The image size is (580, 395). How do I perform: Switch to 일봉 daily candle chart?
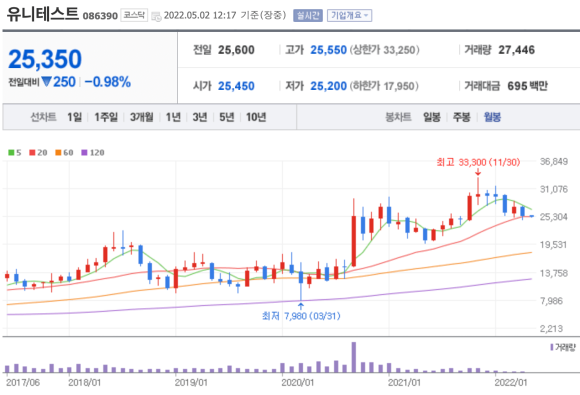tap(432, 117)
